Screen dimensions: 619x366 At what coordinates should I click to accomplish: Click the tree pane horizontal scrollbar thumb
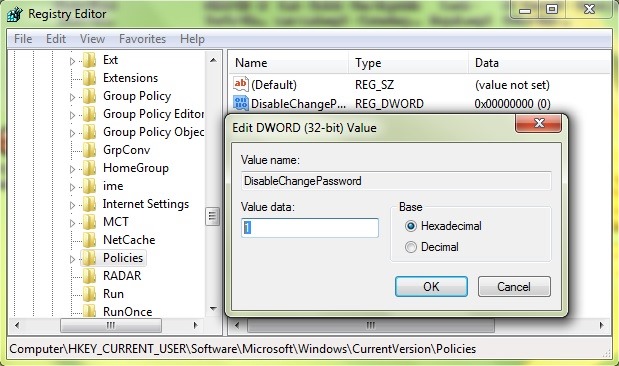[x=111, y=326]
